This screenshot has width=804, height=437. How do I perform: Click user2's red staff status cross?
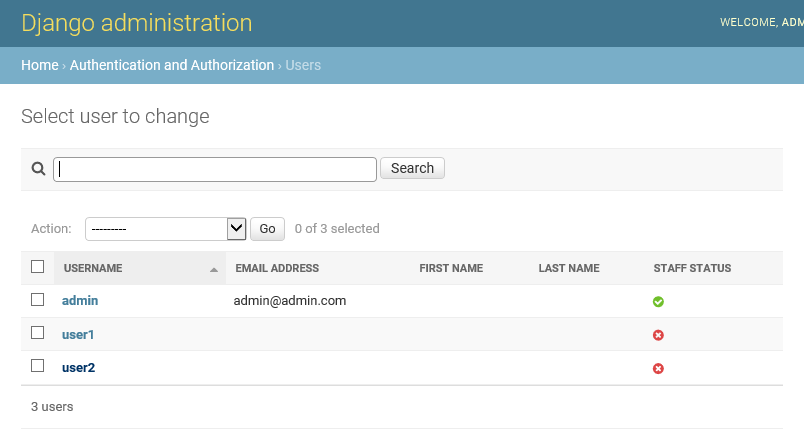pos(658,368)
